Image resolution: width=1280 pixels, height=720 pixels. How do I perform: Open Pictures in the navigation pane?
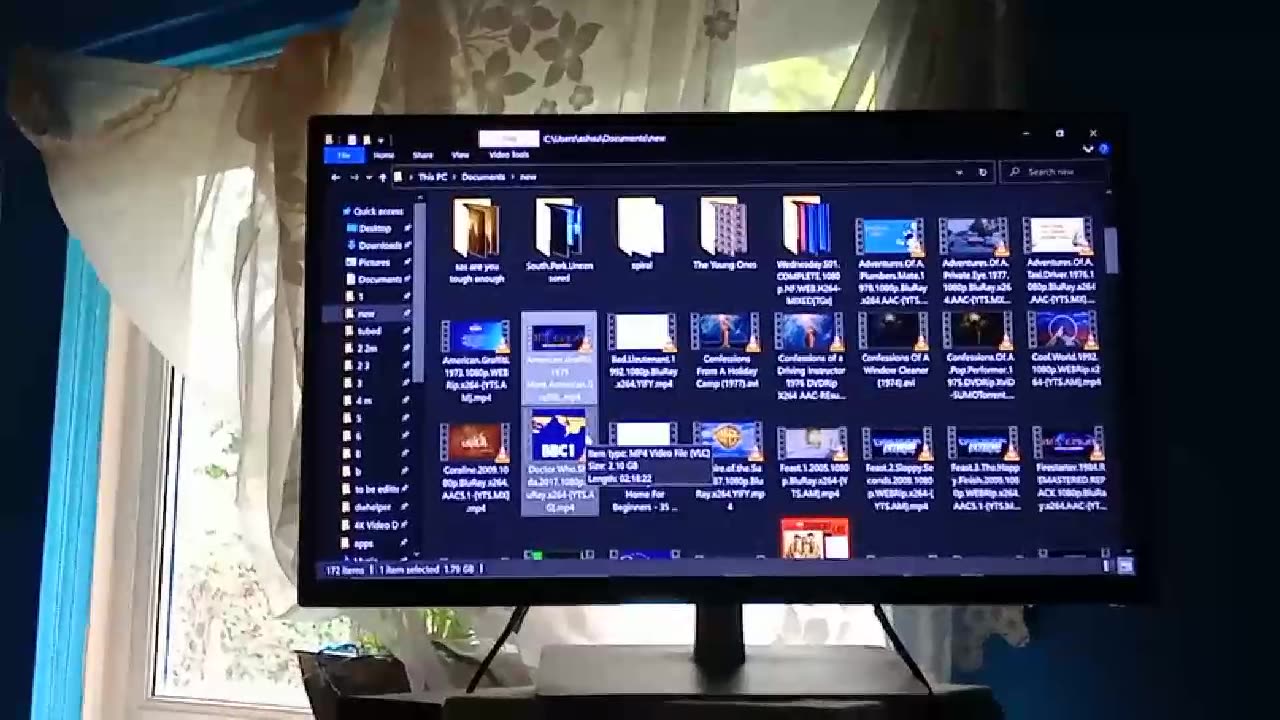376,262
